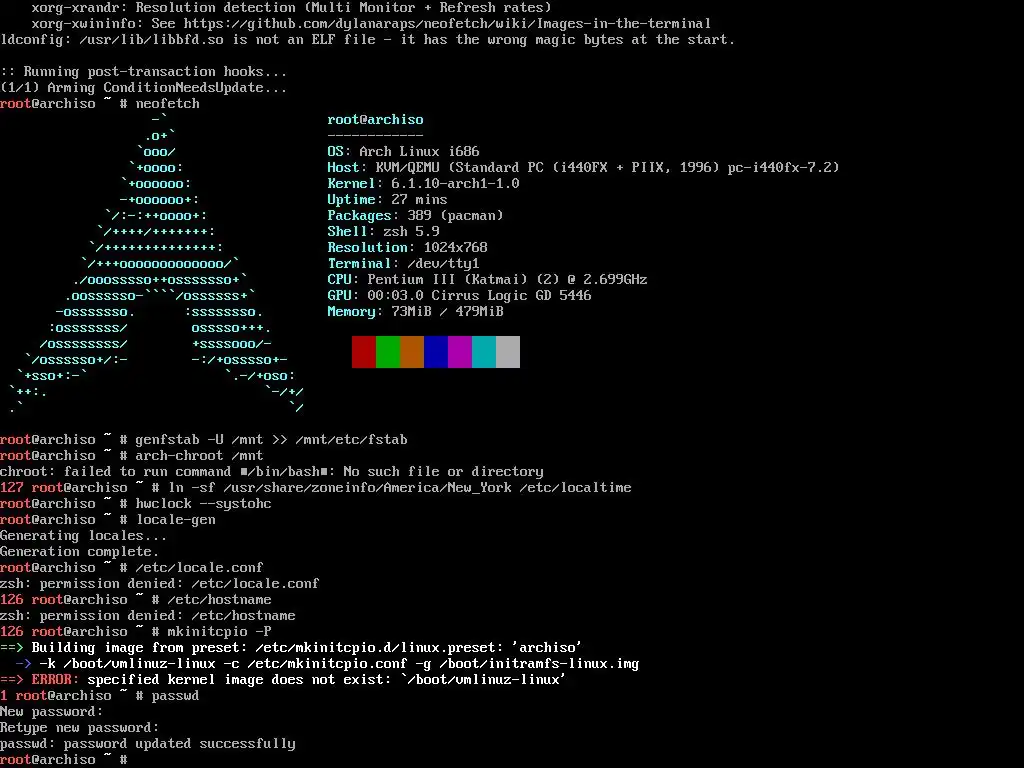This screenshot has height=768, width=1024.
Task: Click the cyan color block in neofetch palette
Action: click(484, 352)
